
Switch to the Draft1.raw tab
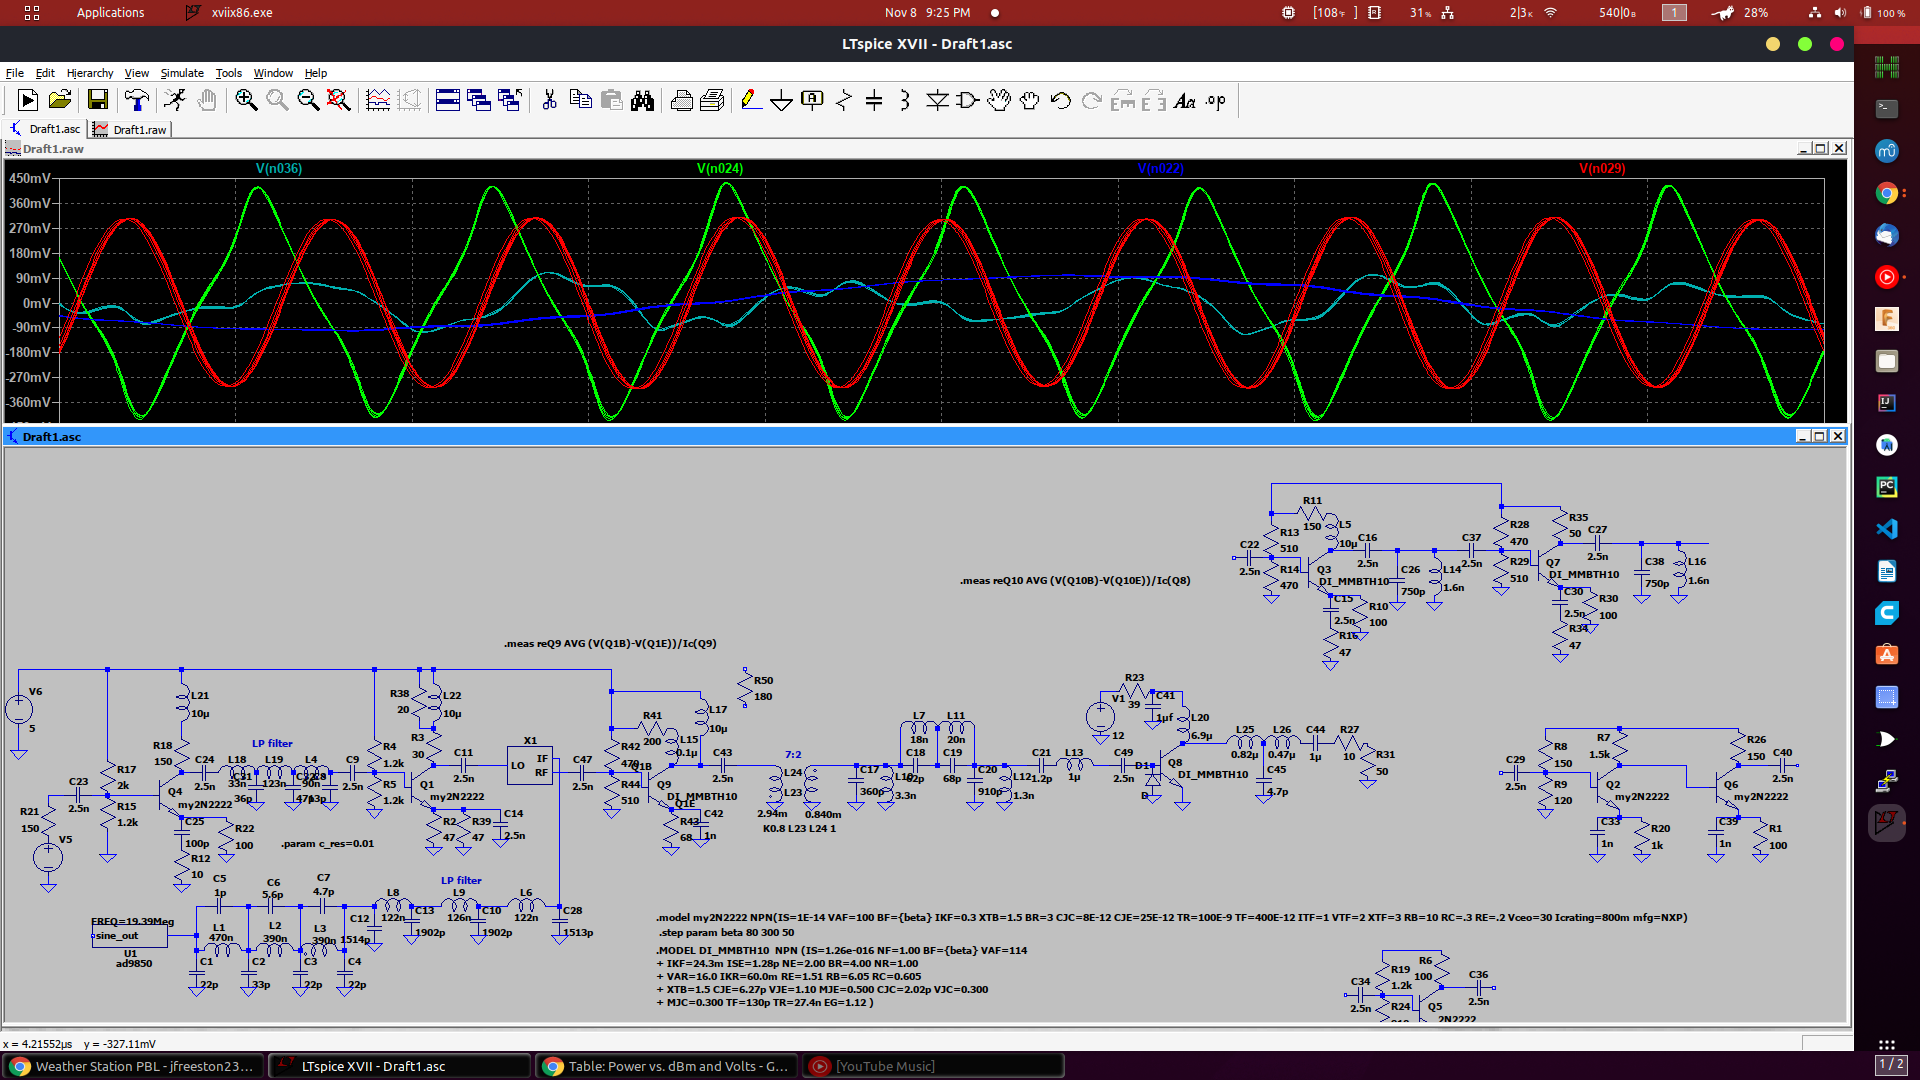tap(131, 129)
